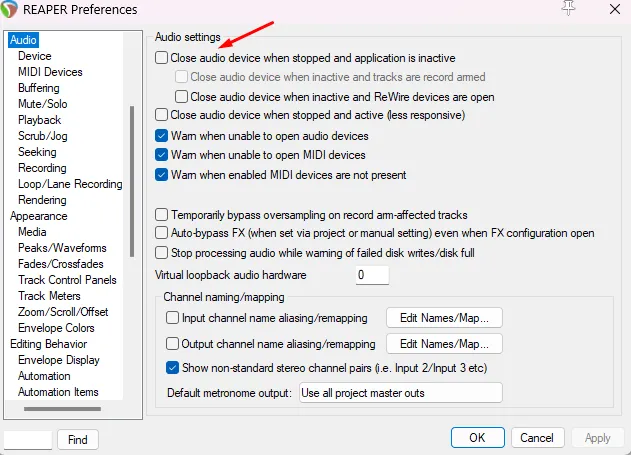Open Track Meters settings
Viewport: 631px width, 455px height.
click(x=49, y=296)
